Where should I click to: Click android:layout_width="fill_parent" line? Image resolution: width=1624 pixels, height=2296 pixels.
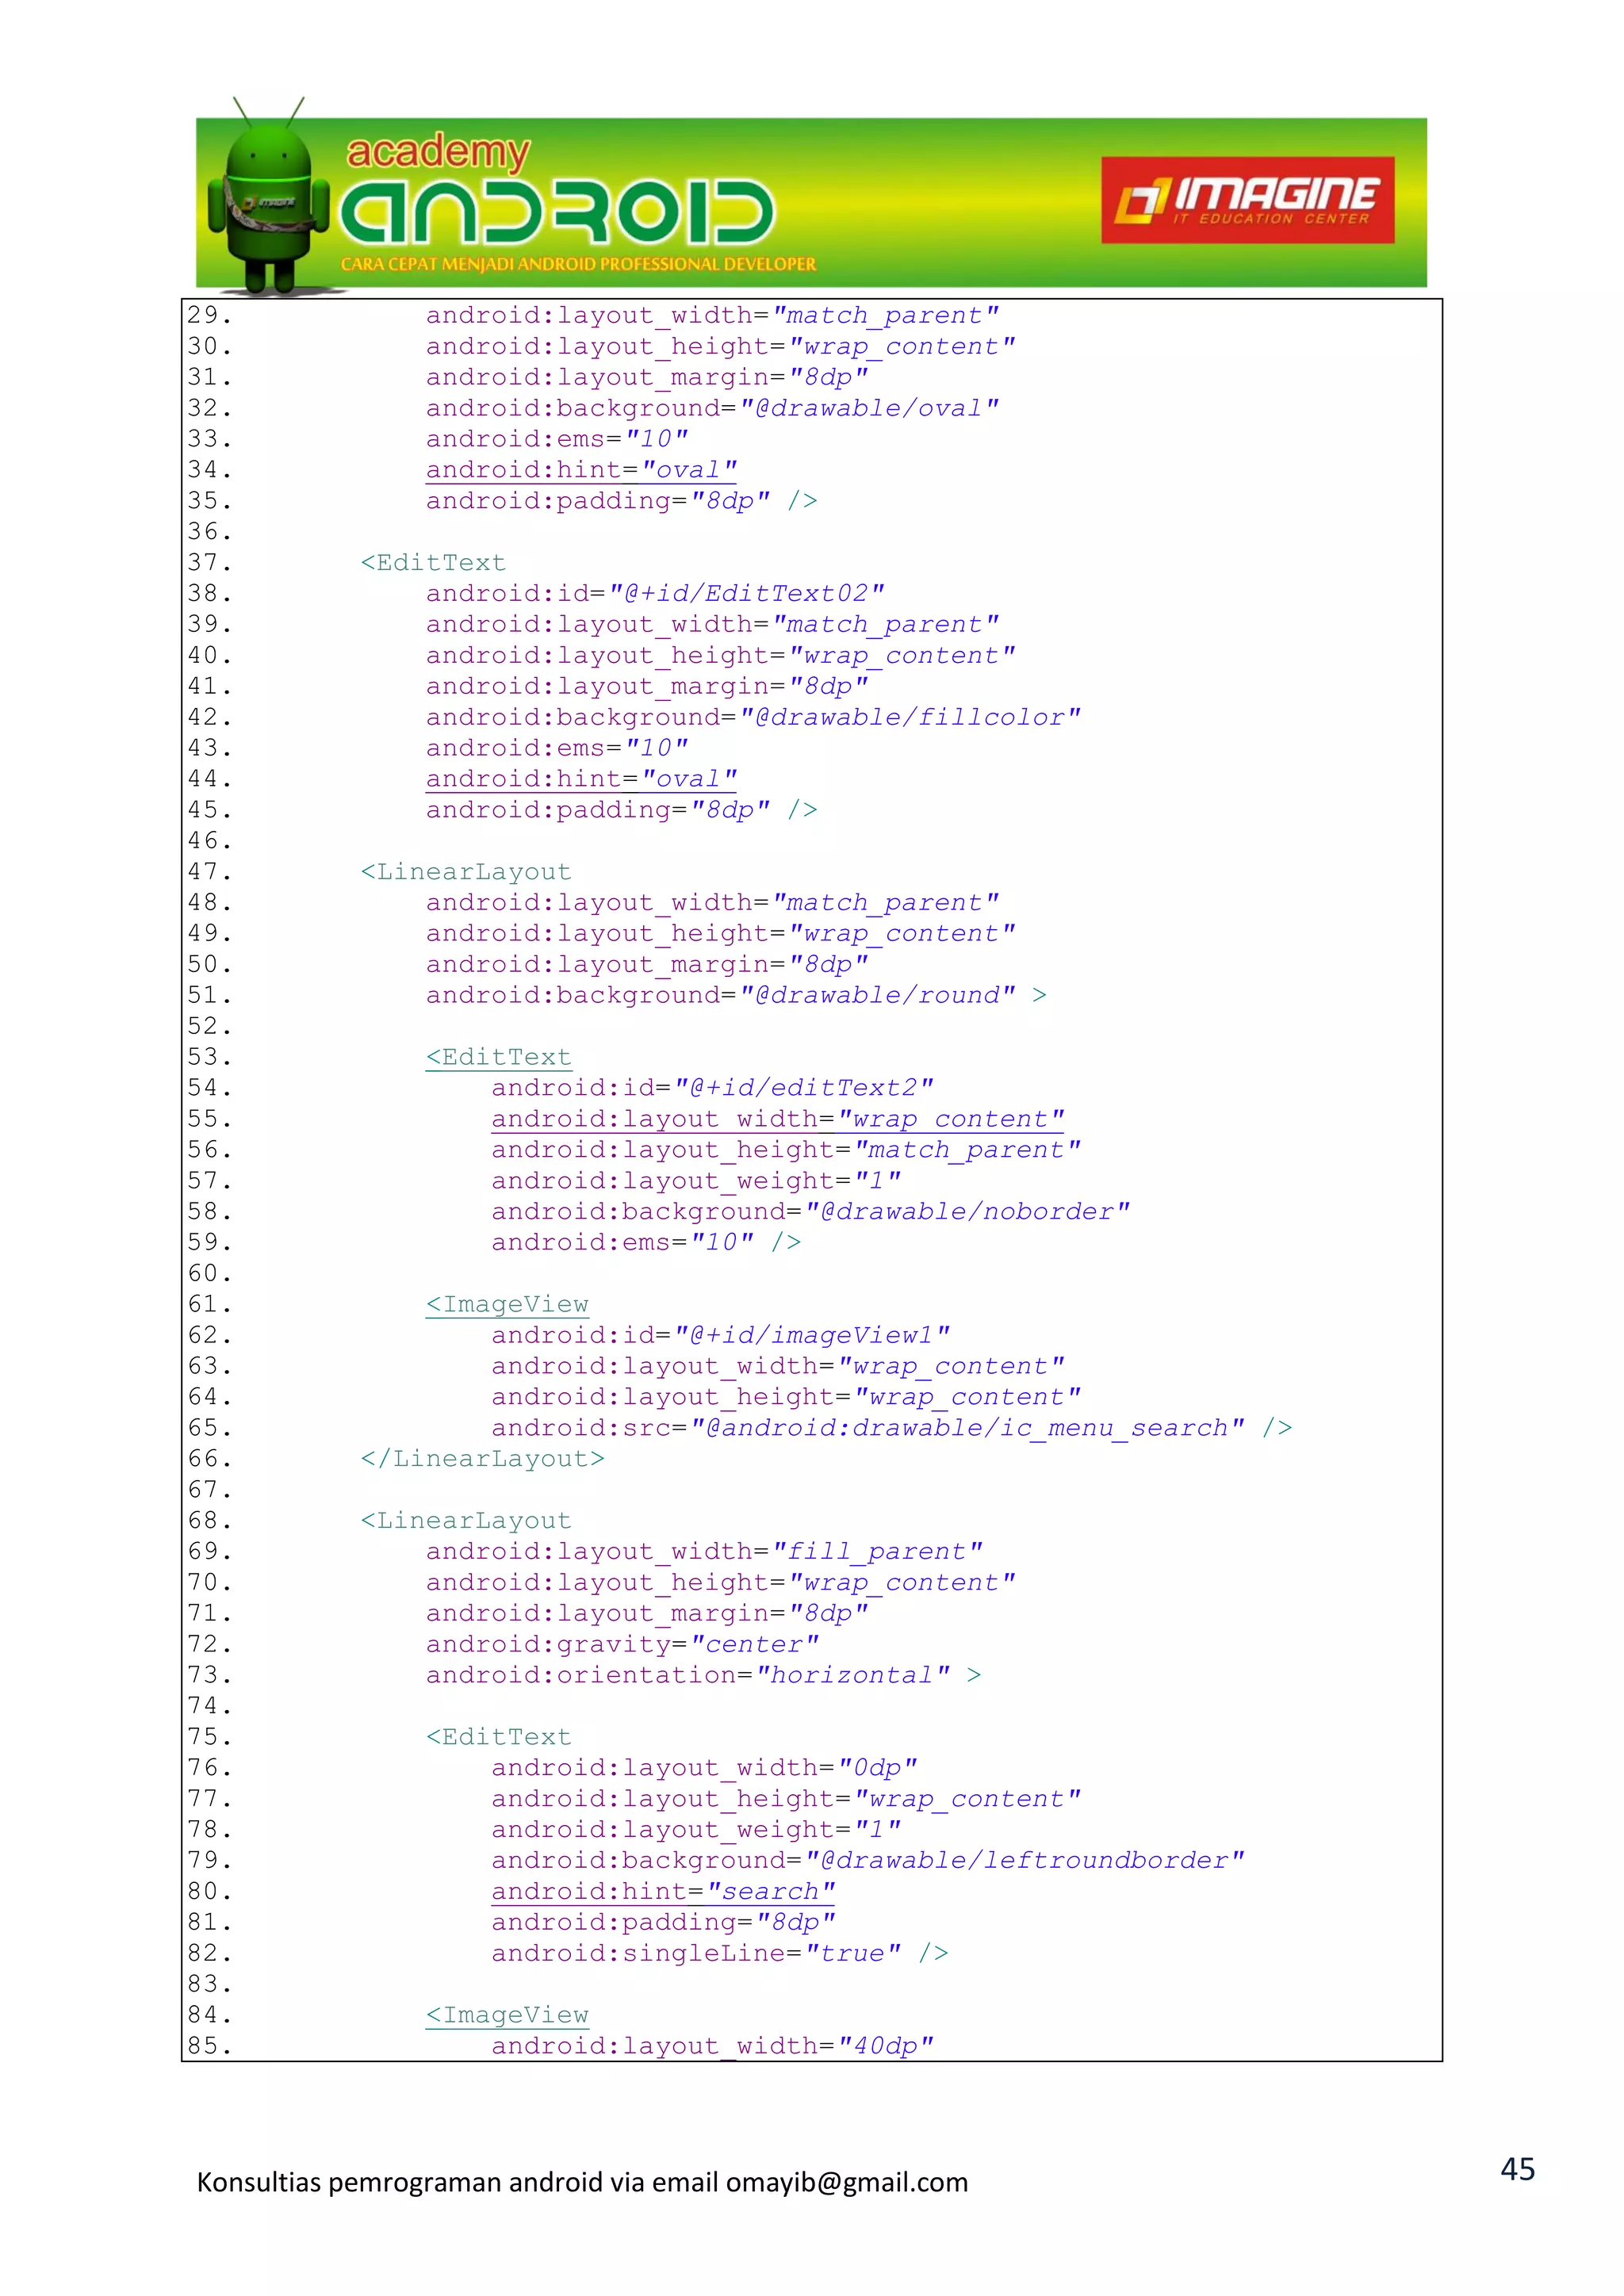coord(704,1552)
